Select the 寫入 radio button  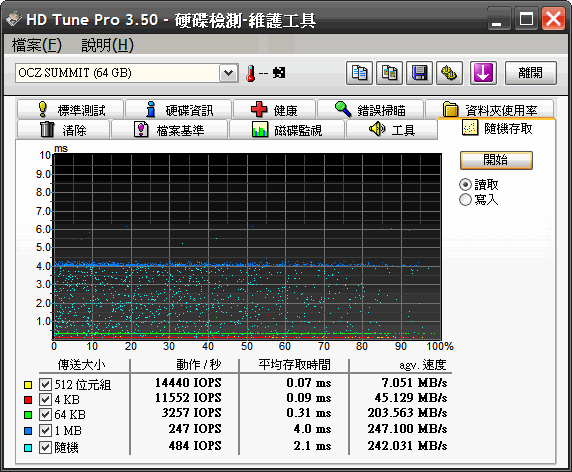point(465,200)
